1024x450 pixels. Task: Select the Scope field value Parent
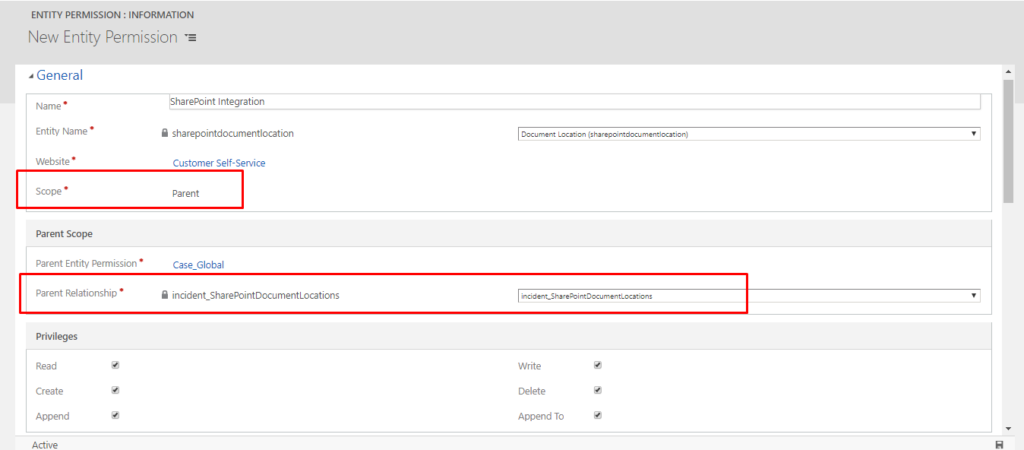tap(185, 194)
